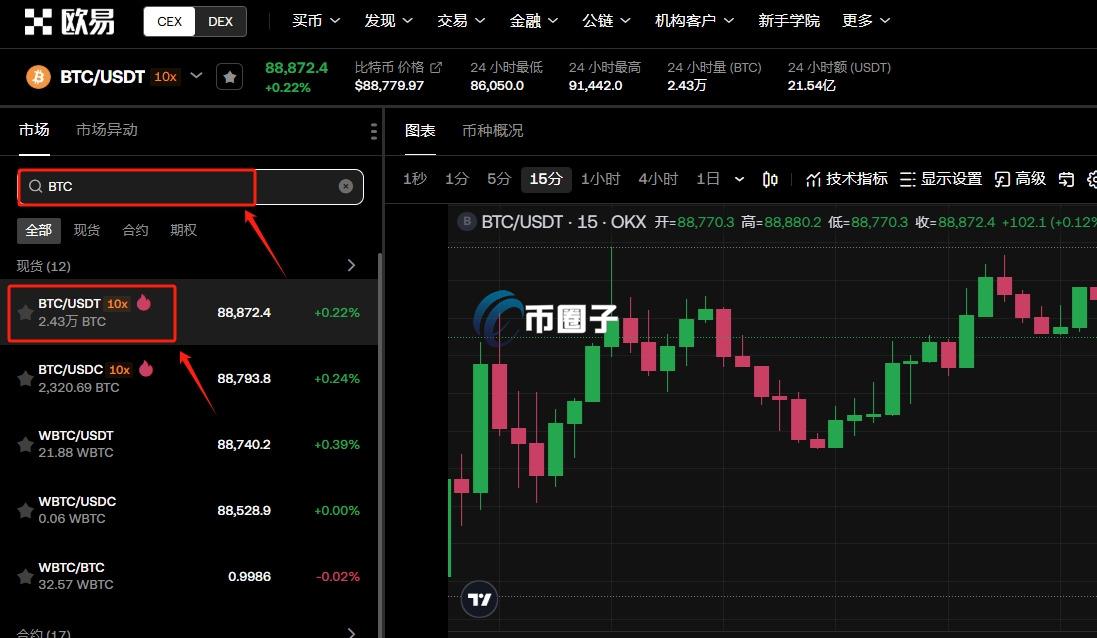Open the BTC/USDT pair selector chevron
The height and width of the screenshot is (638, 1097).
tap(197, 76)
